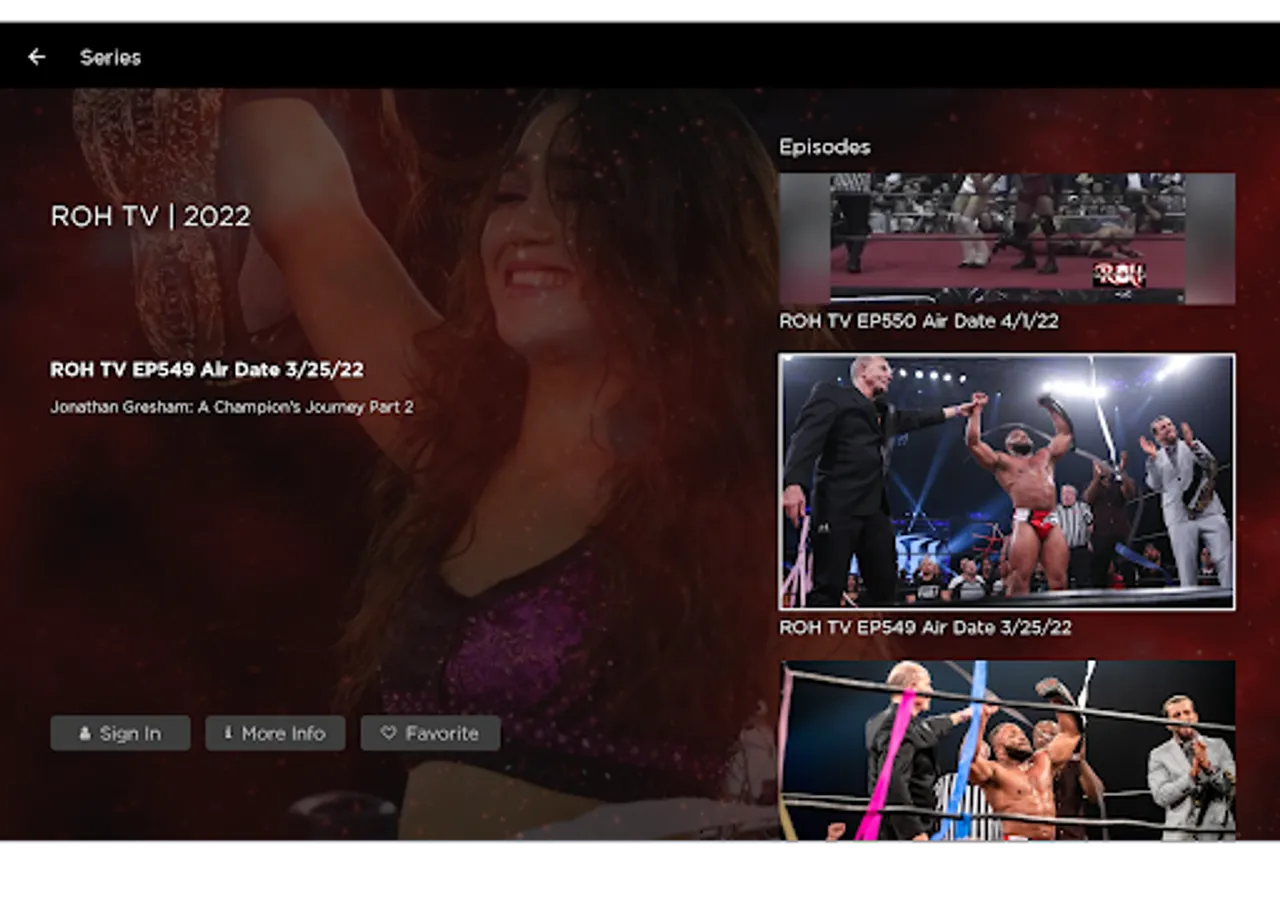Open the episode thumbnail below EP549
1280x900 pixels.
pyautogui.click(x=1007, y=750)
